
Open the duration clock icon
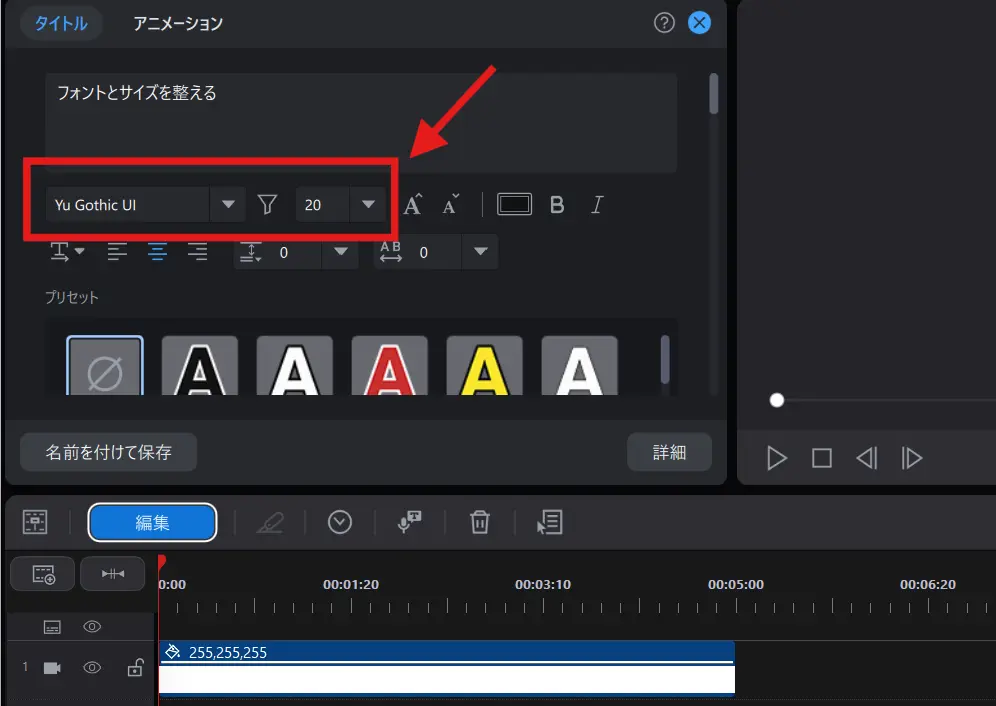tap(340, 522)
